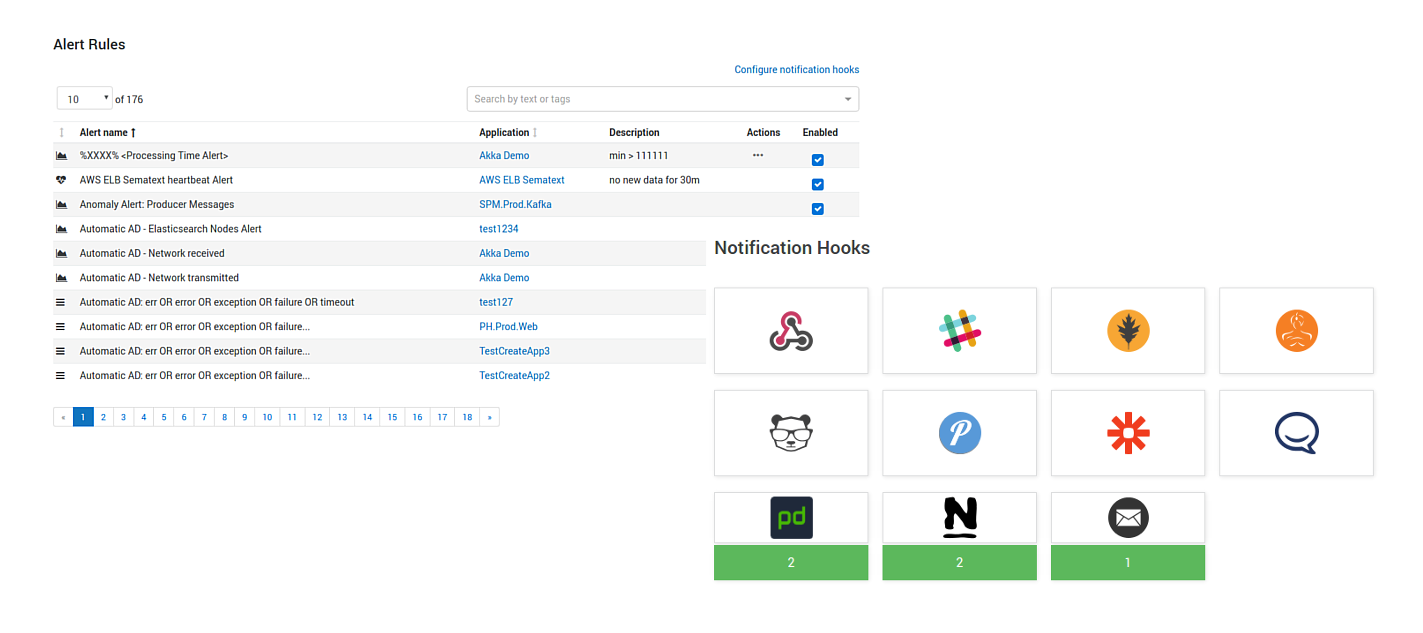The width and height of the screenshot is (1423, 633).
Task: Click the 'no new data for 30m' description
Action: tap(654, 180)
